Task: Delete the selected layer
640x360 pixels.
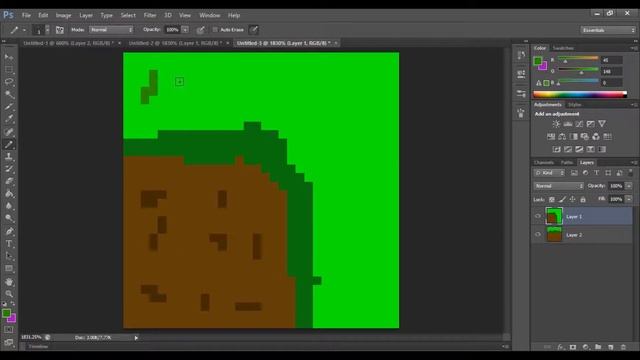Action: (623, 347)
